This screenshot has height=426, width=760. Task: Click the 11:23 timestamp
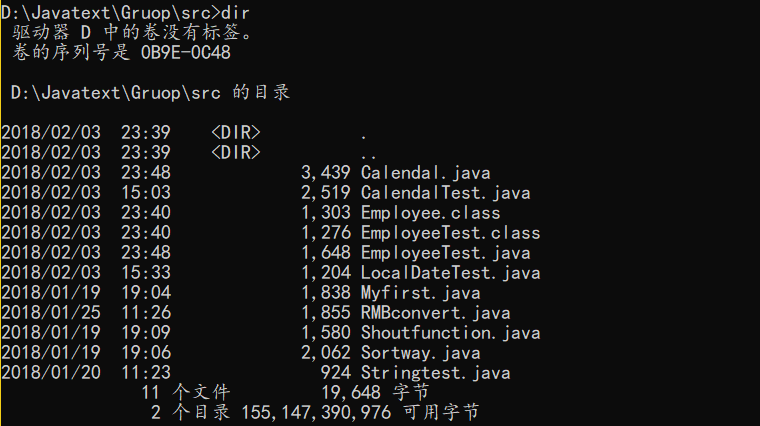tap(146, 373)
